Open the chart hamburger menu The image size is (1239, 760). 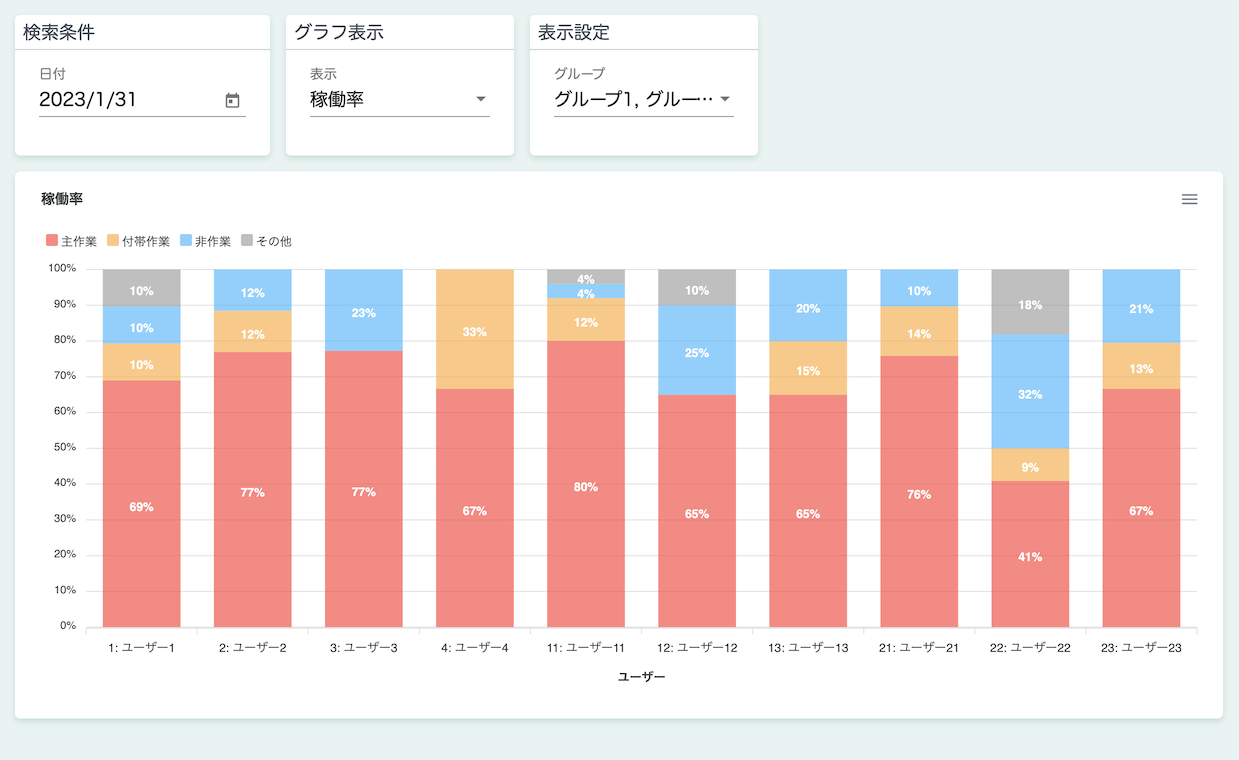(x=1189, y=199)
